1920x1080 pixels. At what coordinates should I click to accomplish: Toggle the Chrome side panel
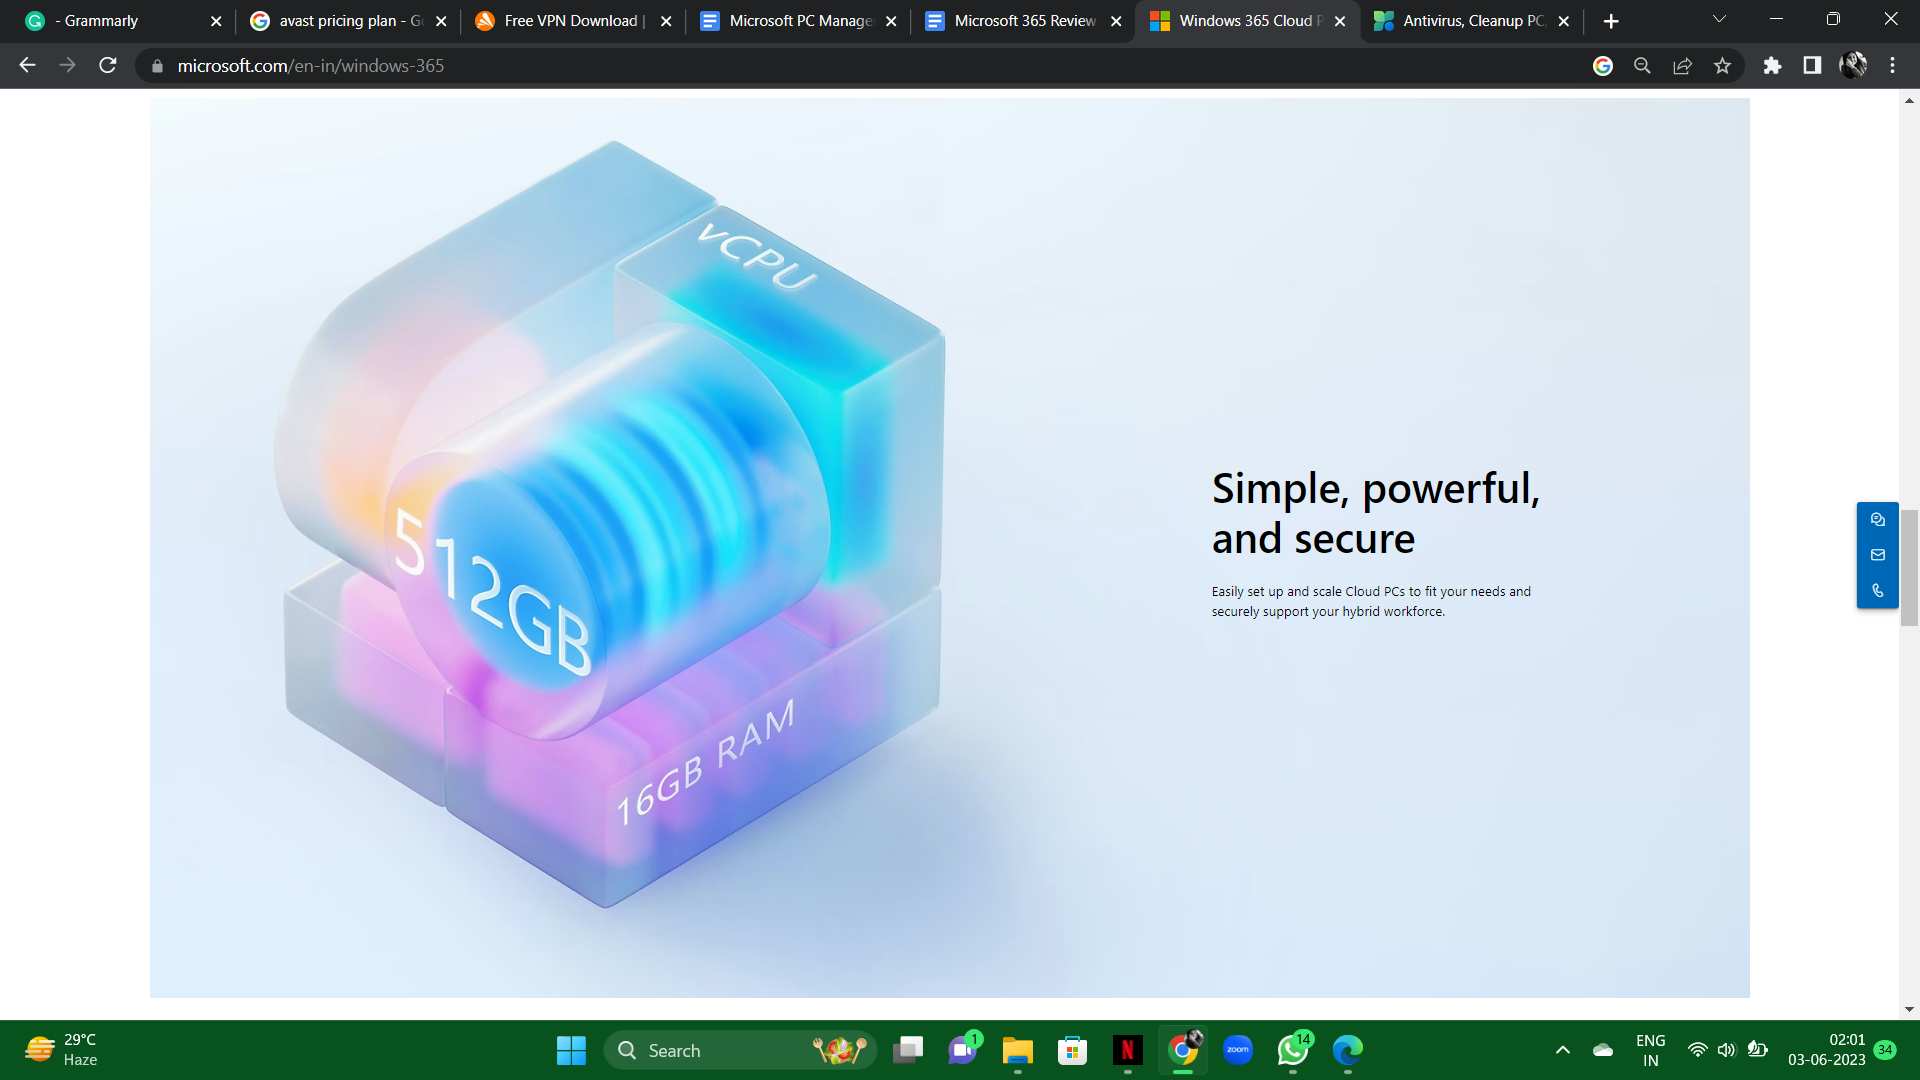(x=1811, y=65)
